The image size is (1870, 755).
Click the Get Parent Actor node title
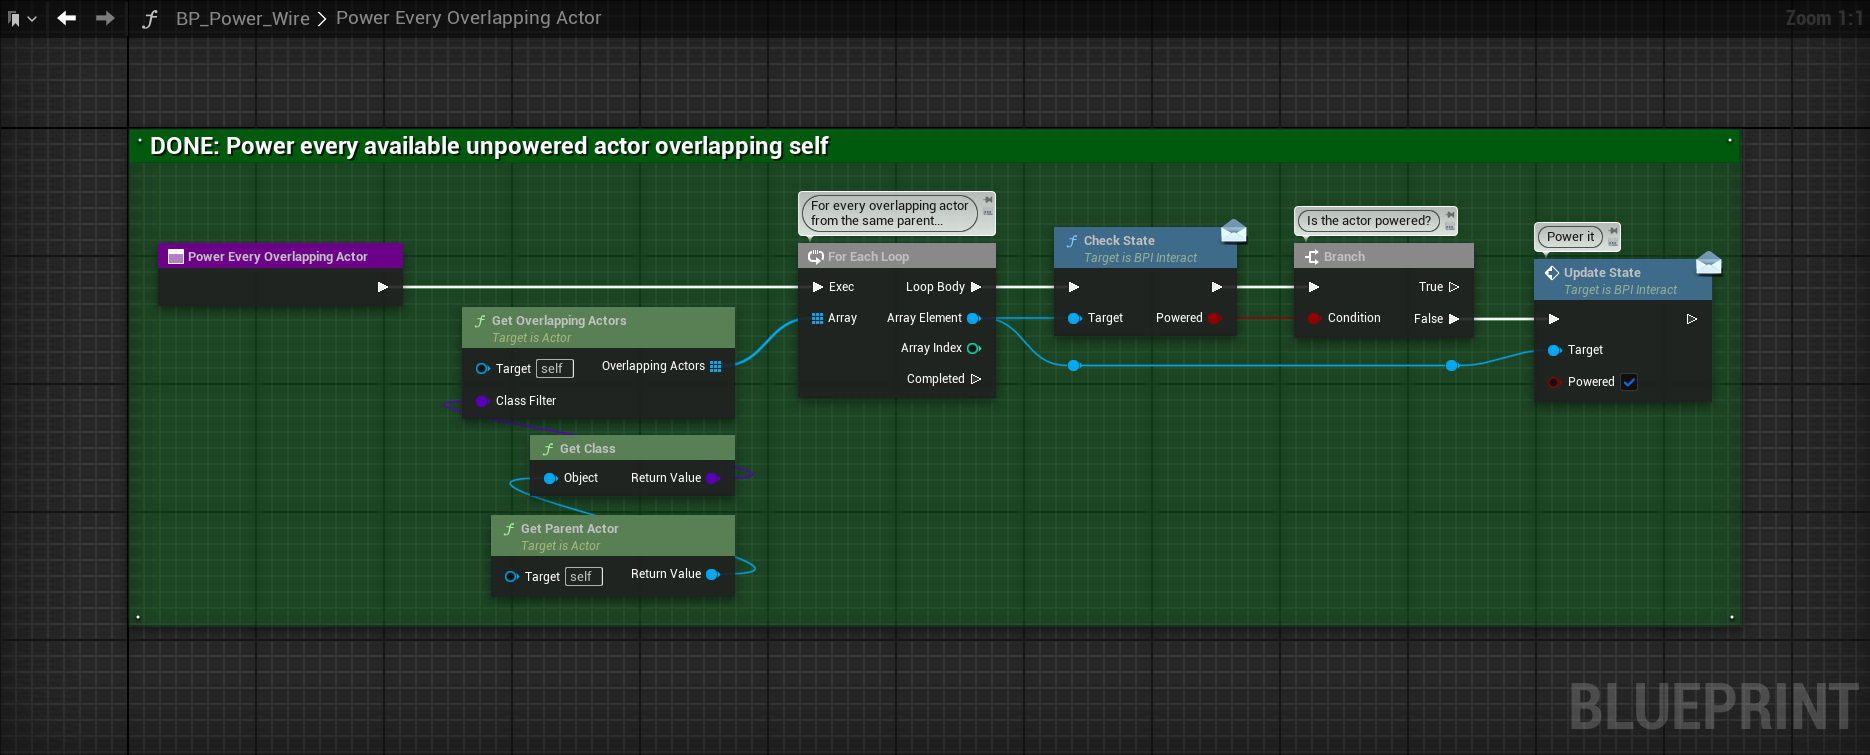point(569,529)
